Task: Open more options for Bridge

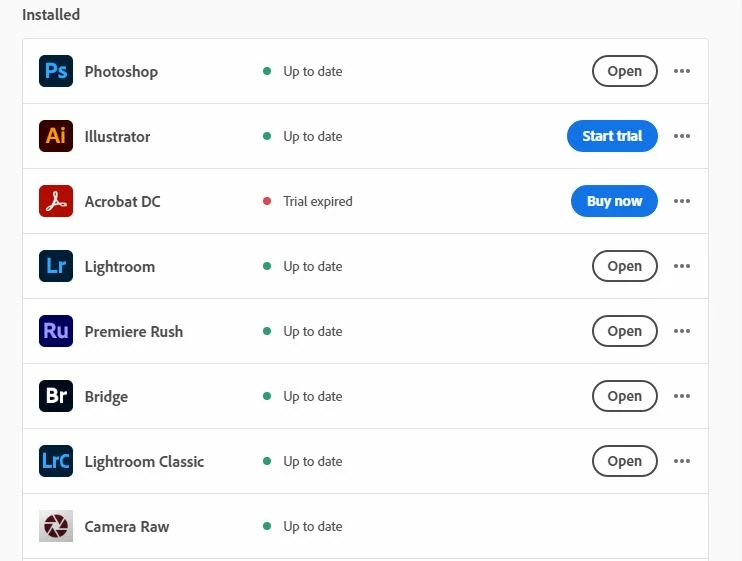Action: point(682,396)
